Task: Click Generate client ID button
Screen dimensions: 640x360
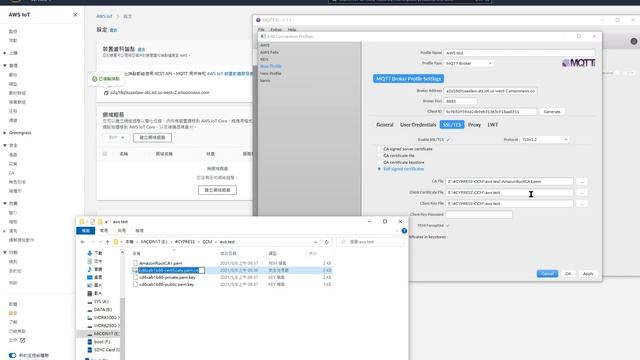Action: 552,111
